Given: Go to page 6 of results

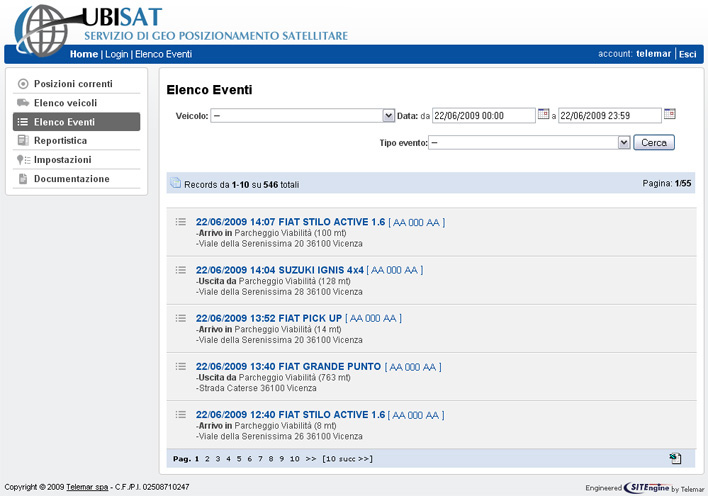Looking at the screenshot, I should point(249,459).
